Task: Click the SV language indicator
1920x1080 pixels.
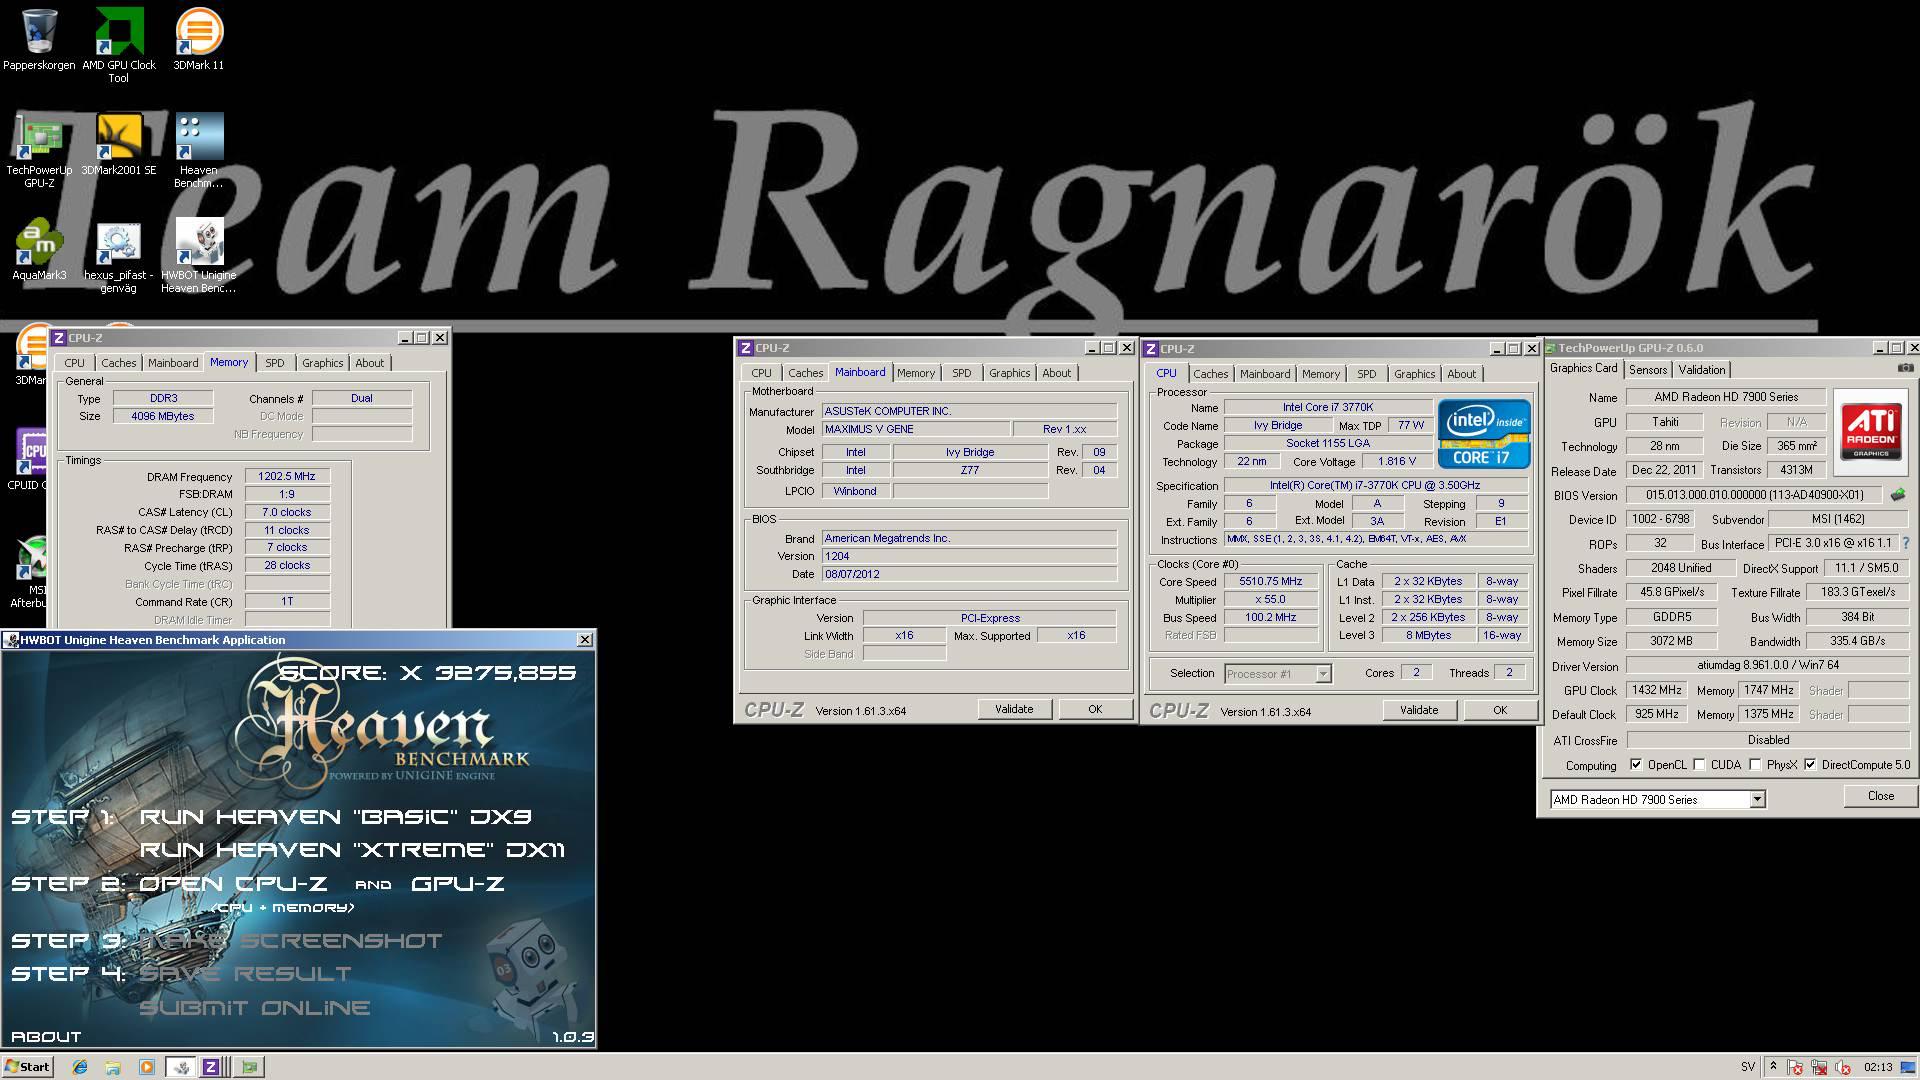Action: 1747,1067
